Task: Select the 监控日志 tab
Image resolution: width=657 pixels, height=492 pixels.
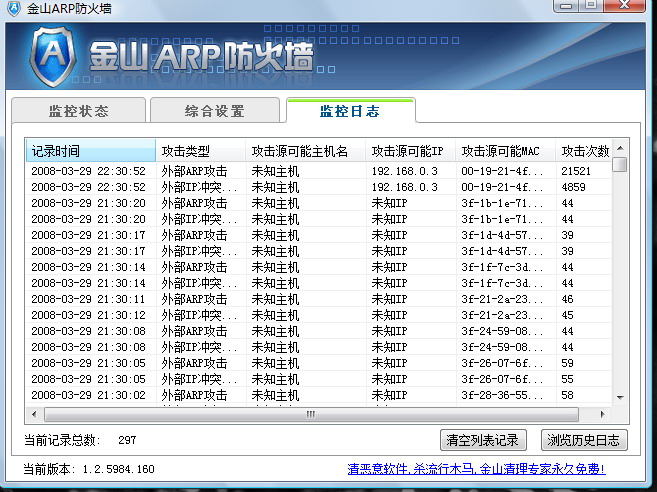Action: click(x=350, y=111)
